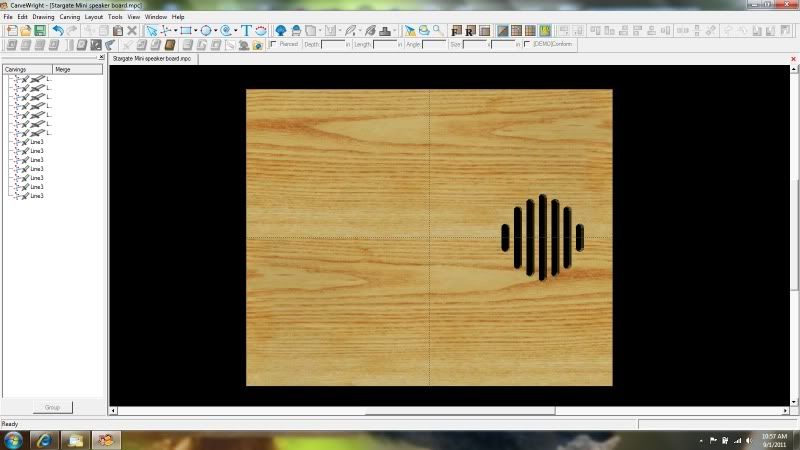The image size is (800, 450).
Task: Open the Windows Start menu
Action: (13, 440)
